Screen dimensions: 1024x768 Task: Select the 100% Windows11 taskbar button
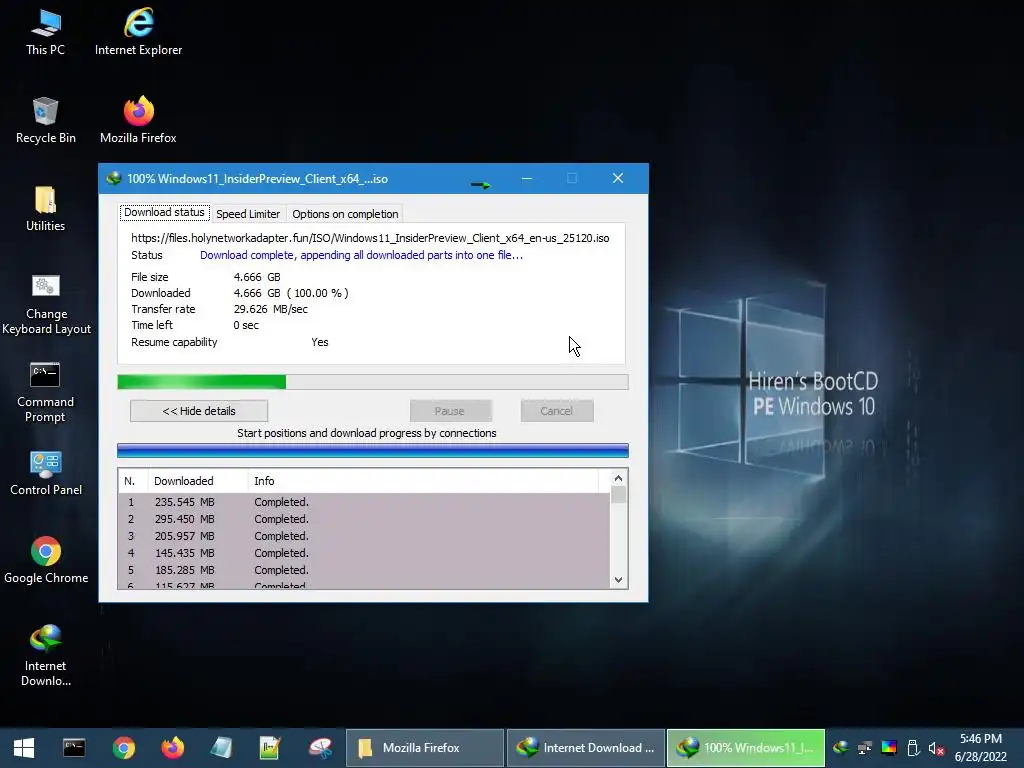click(x=746, y=748)
